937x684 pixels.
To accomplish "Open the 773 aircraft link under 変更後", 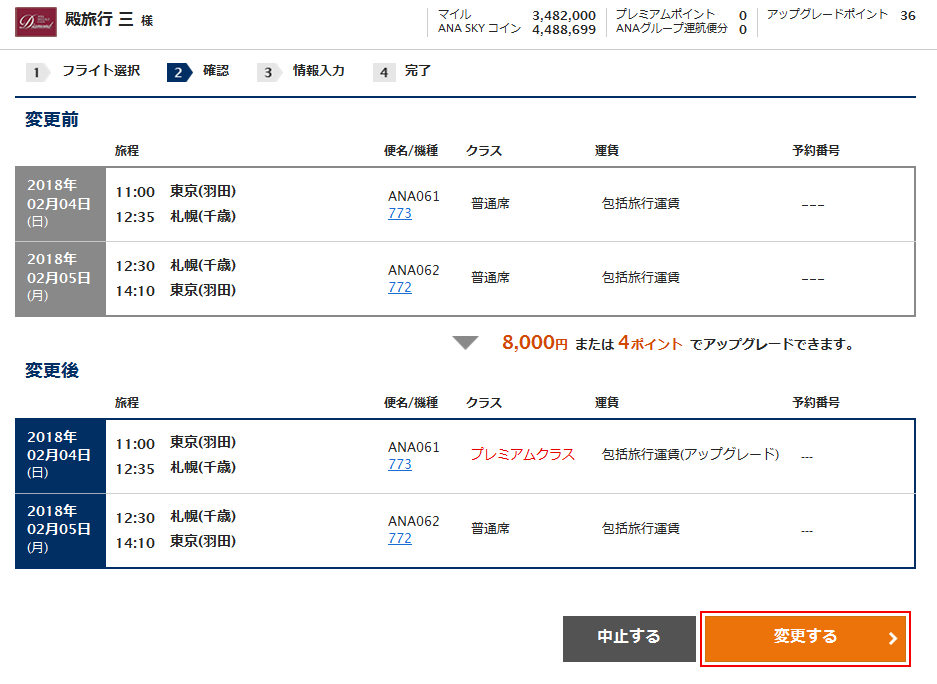I will tap(400, 464).
